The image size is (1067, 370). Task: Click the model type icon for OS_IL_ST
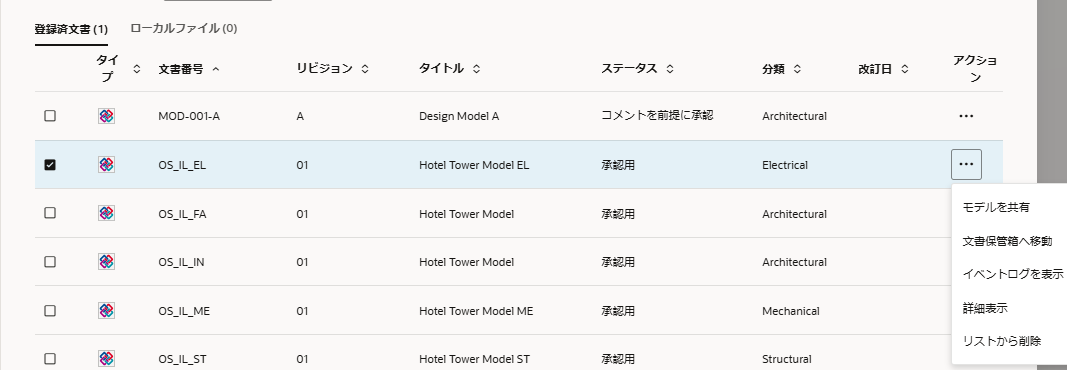click(x=106, y=358)
